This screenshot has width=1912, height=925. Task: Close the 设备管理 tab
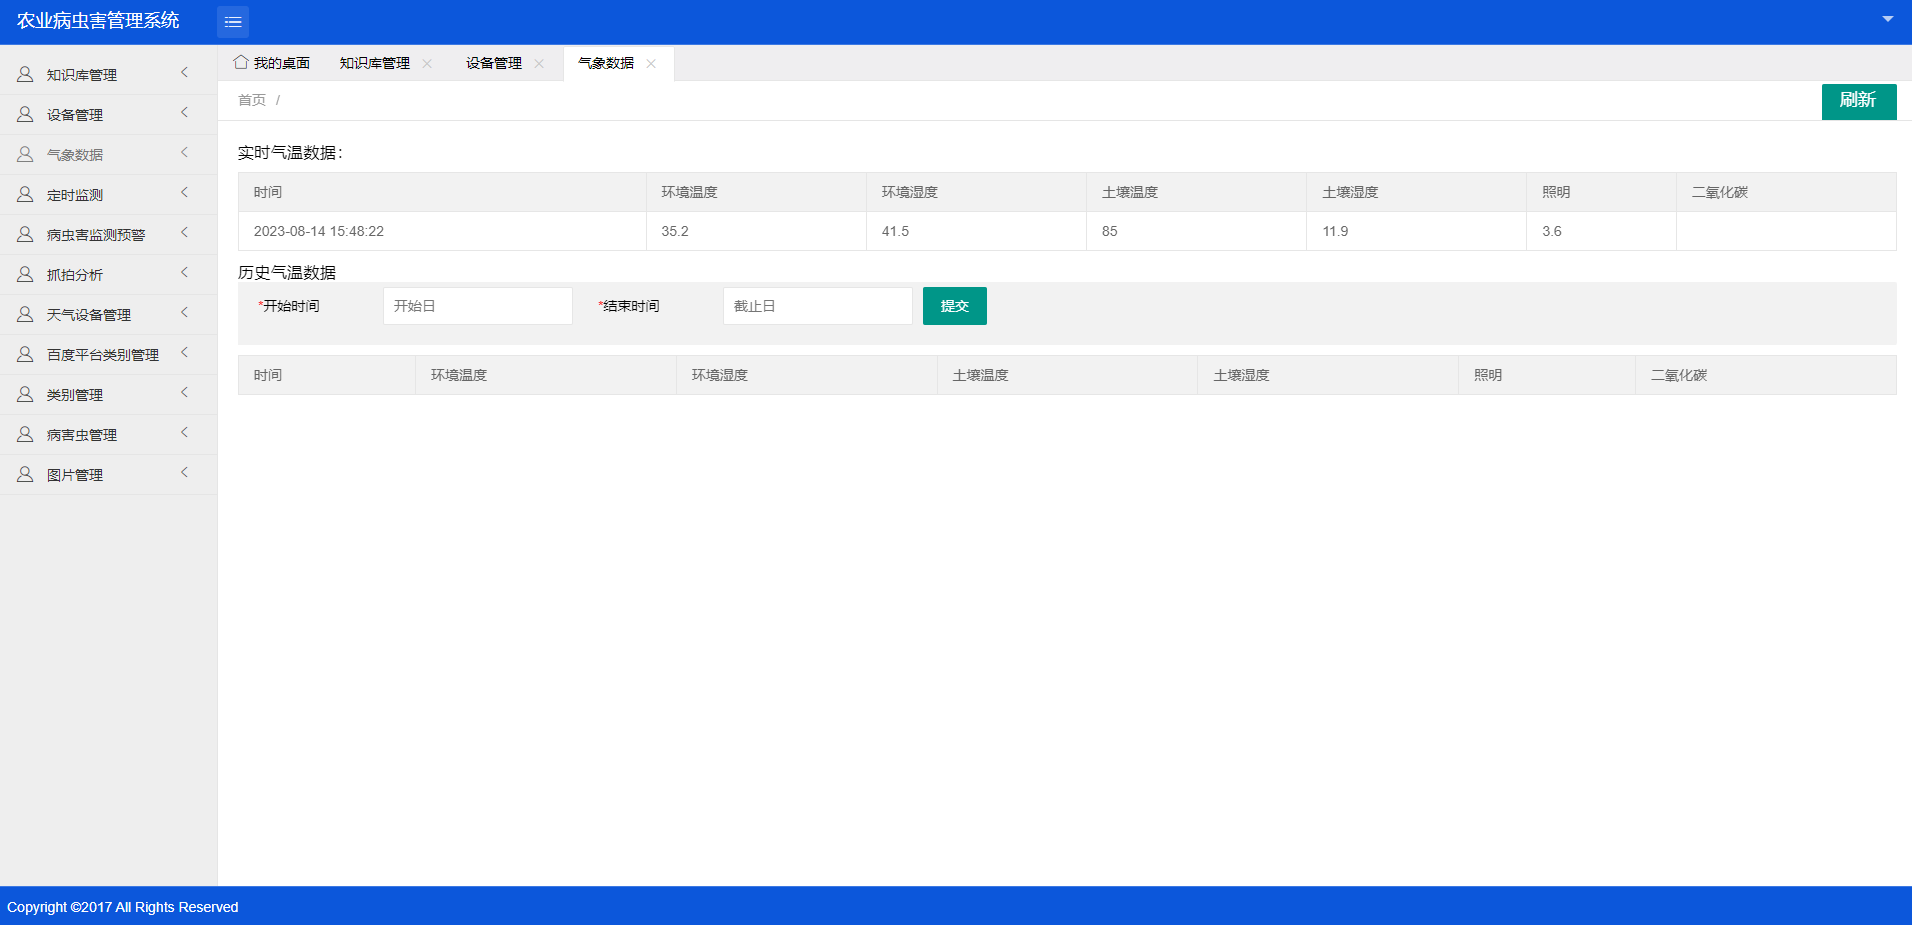[539, 63]
